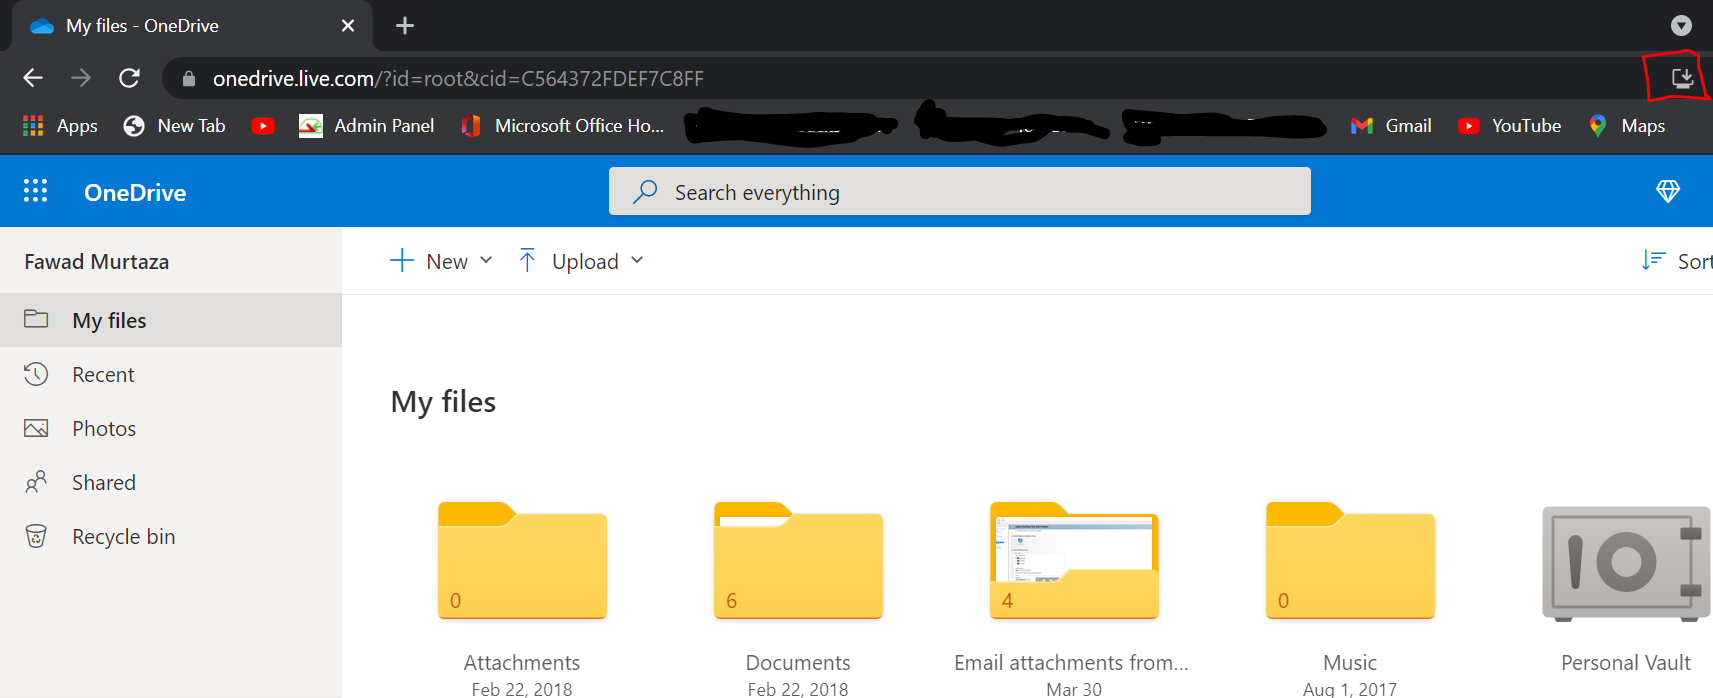1713x698 pixels.
Task: Open Recent in the sidebar
Action: pyautogui.click(x=171, y=374)
